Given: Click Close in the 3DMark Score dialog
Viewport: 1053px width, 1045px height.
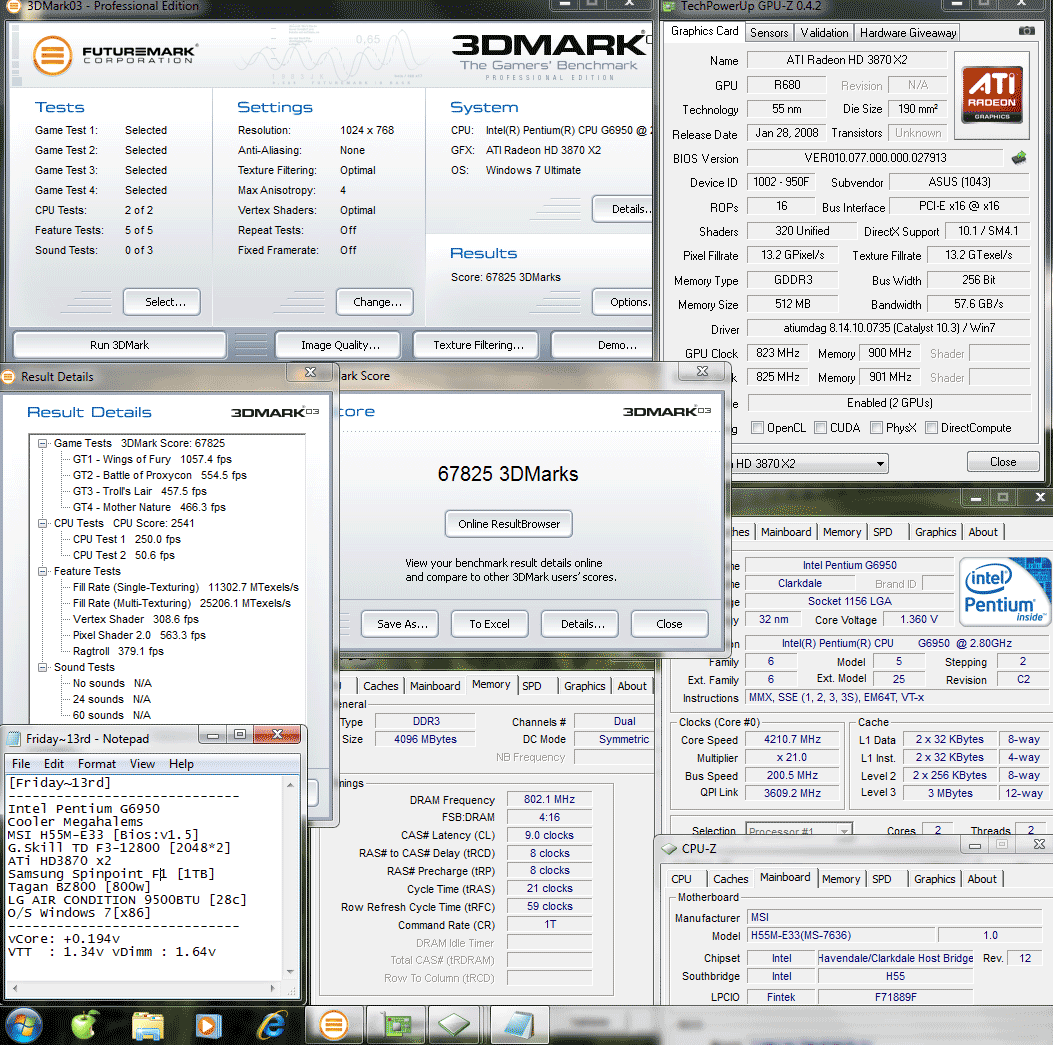Looking at the screenshot, I should point(669,625).
